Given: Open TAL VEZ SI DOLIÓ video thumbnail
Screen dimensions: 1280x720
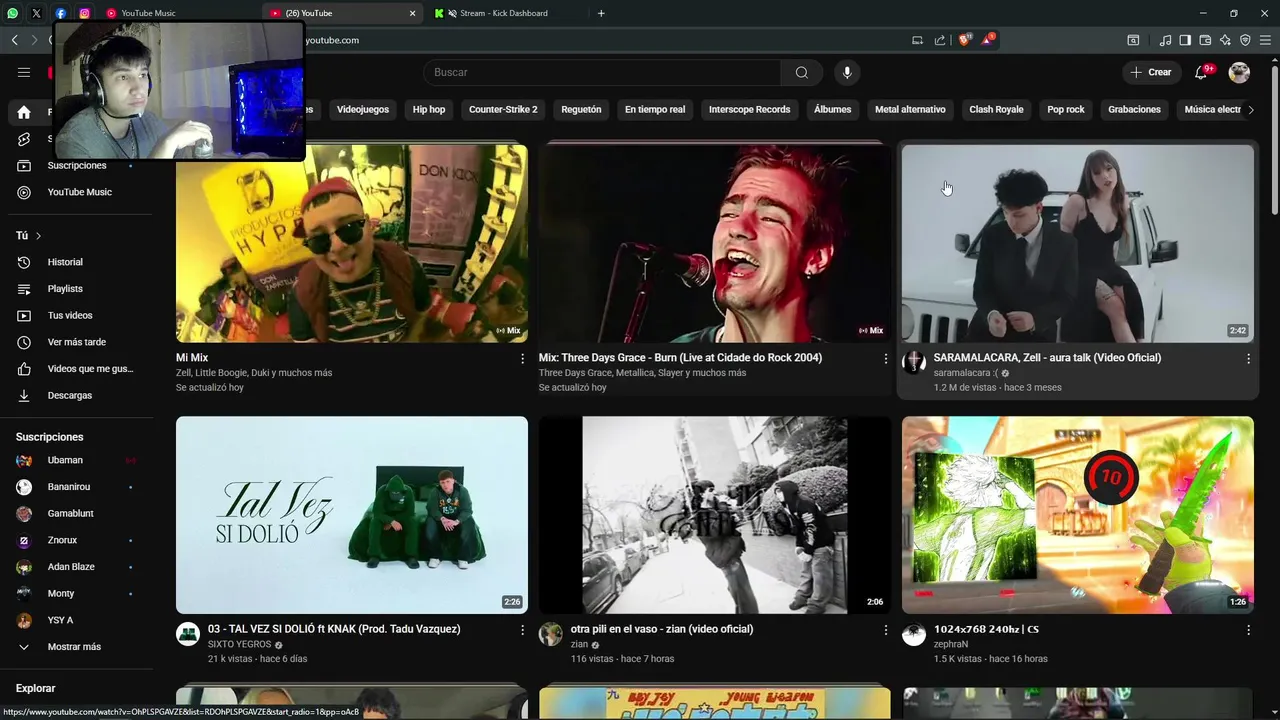Looking at the screenshot, I should pyautogui.click(x=352, y=515).
